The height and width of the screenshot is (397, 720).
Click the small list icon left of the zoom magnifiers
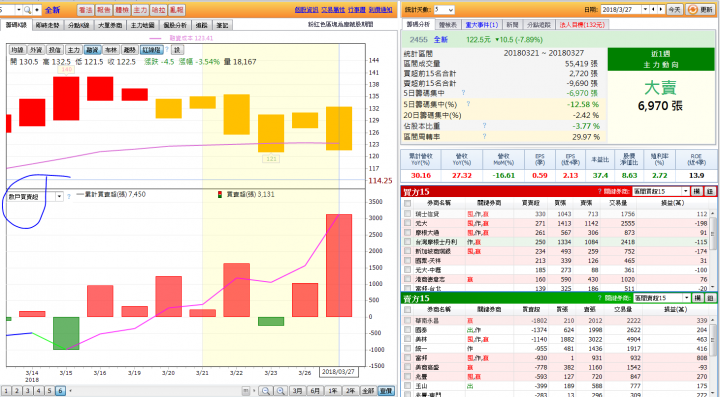click(x=246, y=391)
